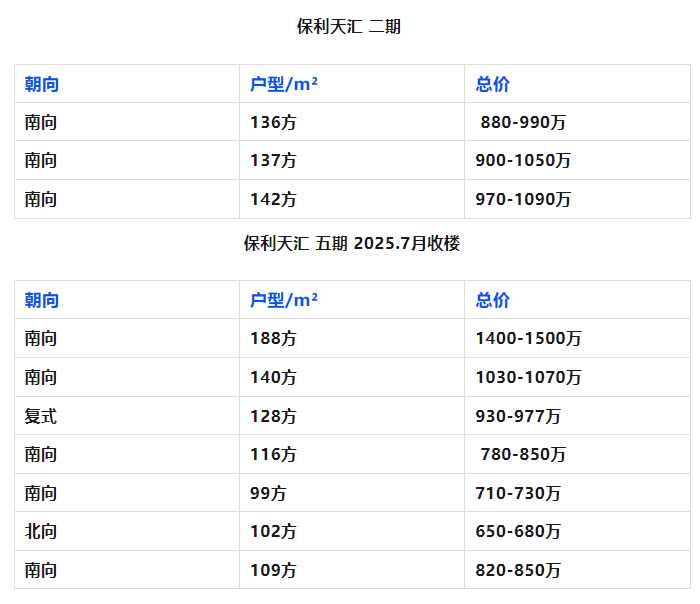Click 朝向 header in 二期 table
The image size is (700, 604).
[42, 84]
